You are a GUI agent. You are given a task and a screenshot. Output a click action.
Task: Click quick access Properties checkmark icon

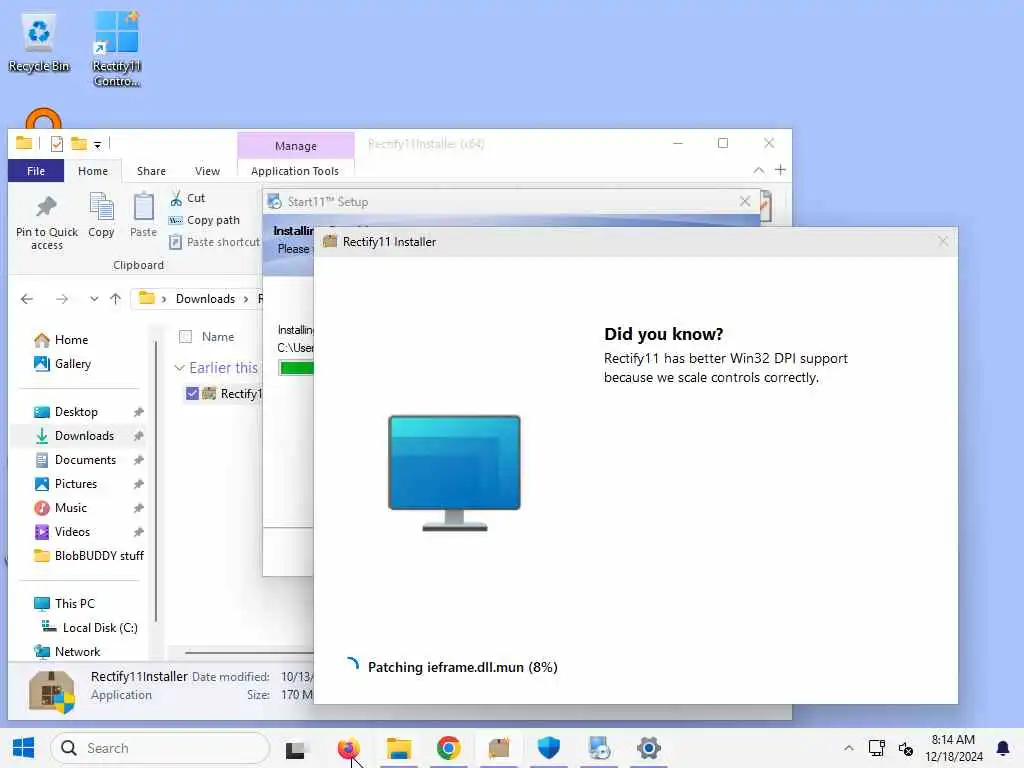[x=57, y=144]
